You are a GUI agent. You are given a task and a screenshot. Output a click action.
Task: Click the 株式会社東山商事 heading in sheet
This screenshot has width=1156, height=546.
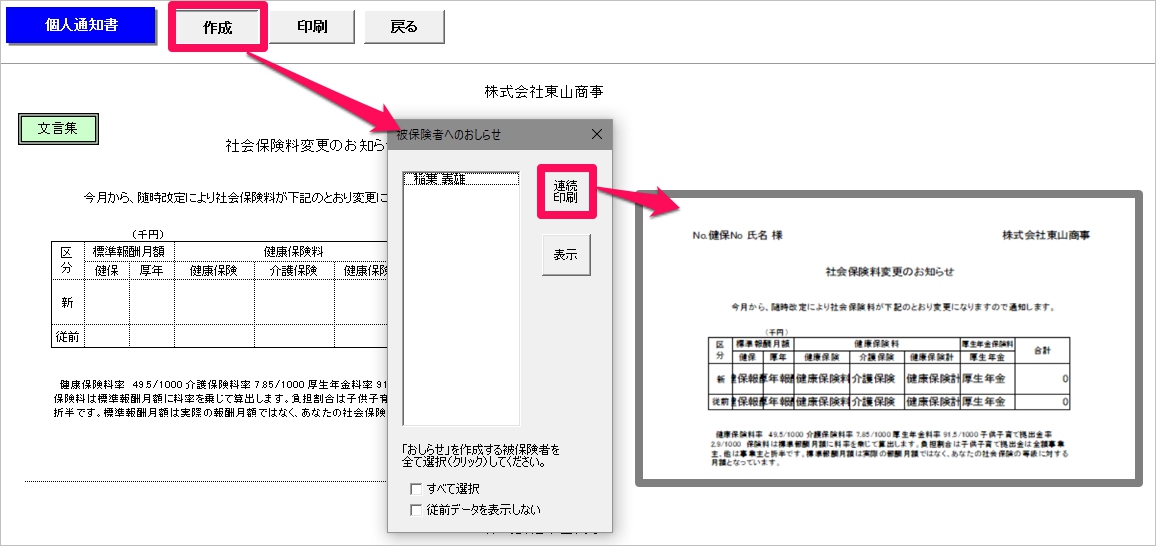click(545, 92)
